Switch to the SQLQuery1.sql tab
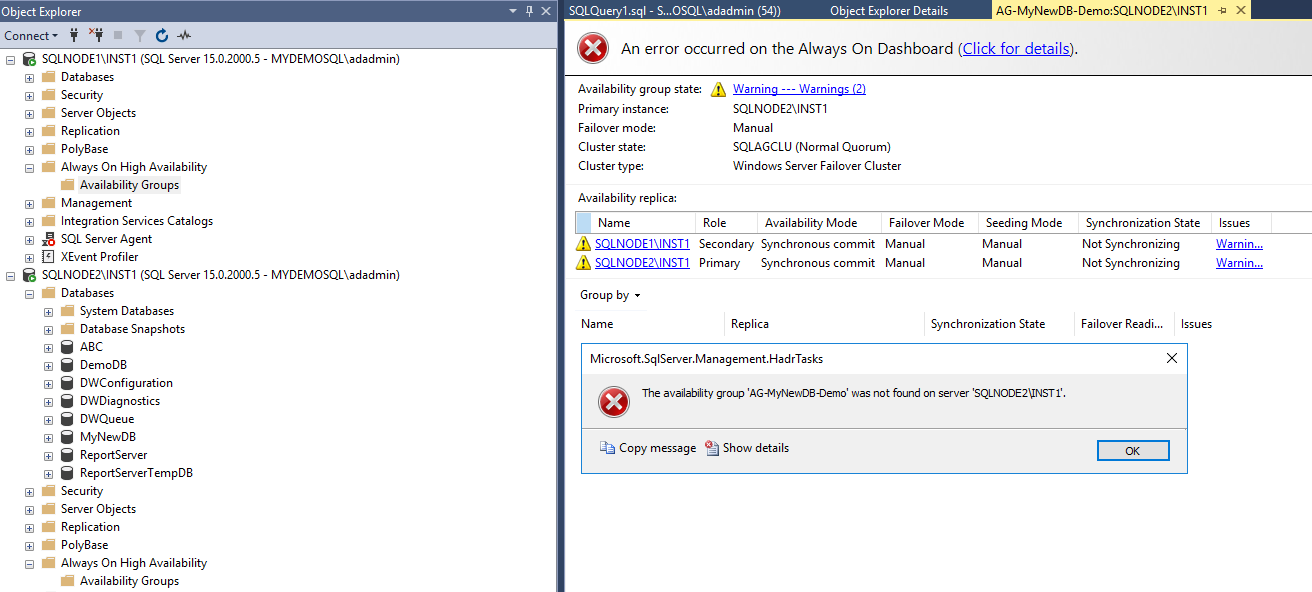The height and width of the screenshot is (592, 1312). (x=673, y=10)
